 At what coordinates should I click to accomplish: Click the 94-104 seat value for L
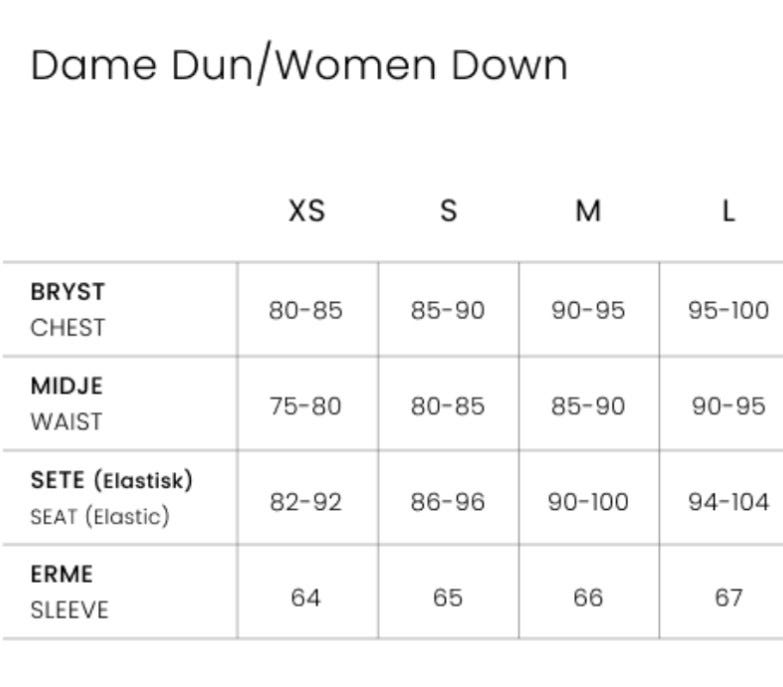(x=729, y=502)
